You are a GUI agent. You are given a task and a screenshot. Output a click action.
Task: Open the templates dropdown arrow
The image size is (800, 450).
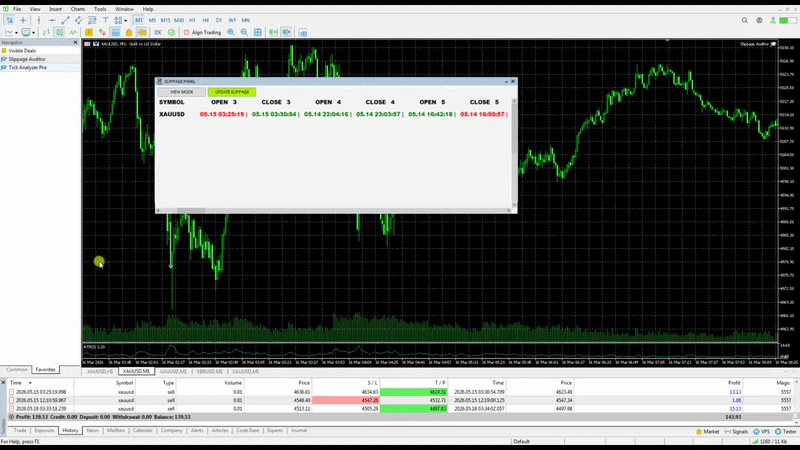(x=34, y=33)
